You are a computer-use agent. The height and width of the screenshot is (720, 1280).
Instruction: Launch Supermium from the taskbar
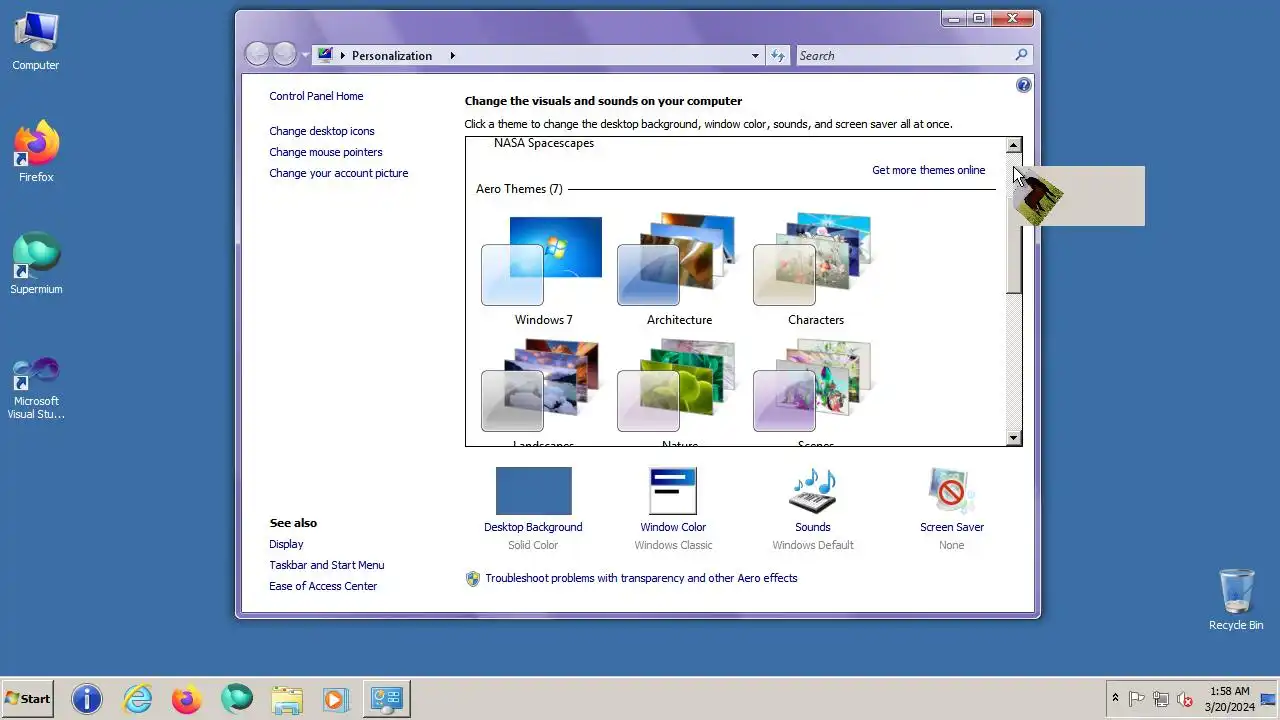(236, 699)
